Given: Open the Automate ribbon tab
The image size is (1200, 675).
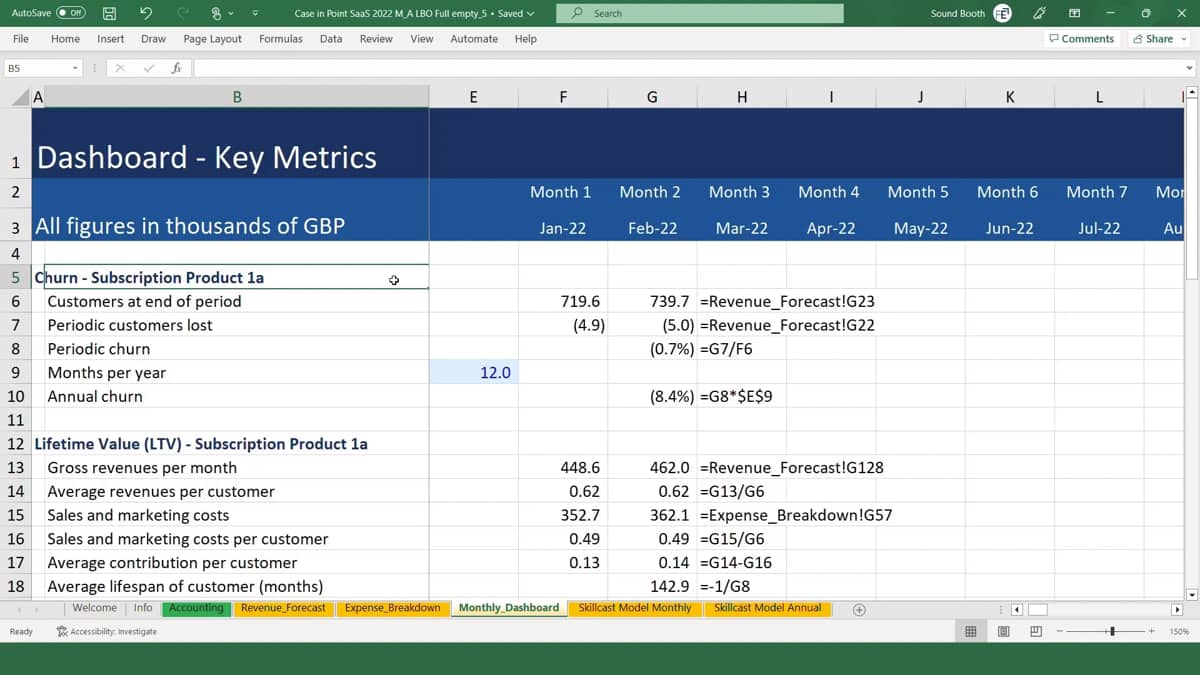Looking at the screenshot, I should tap(474, 39).
